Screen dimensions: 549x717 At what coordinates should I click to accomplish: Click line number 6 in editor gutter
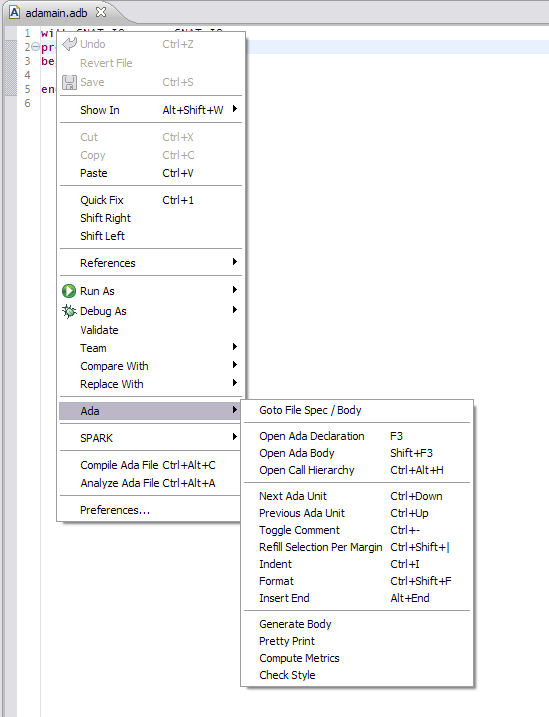[x=27, y=103]
